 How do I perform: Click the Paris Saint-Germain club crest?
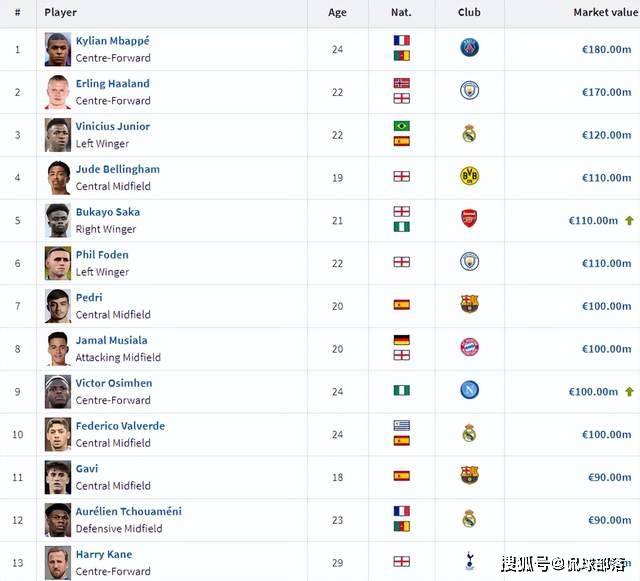tap(469, 48)
